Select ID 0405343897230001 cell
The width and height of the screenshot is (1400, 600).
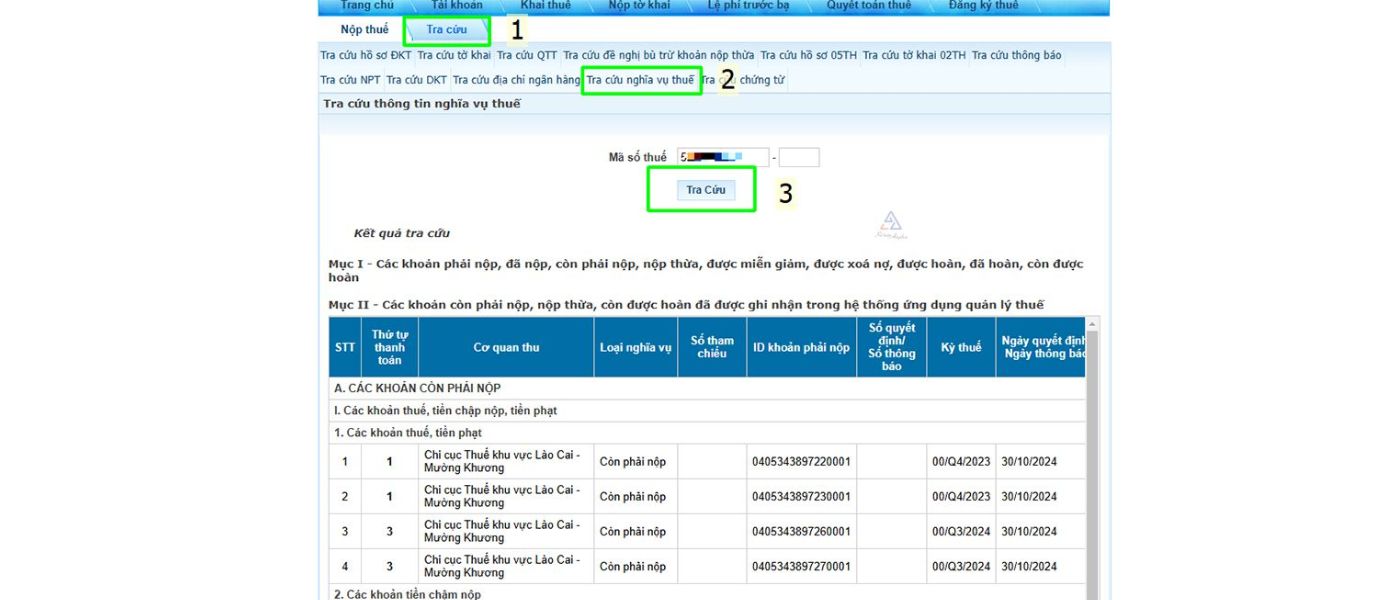point(801,497)
